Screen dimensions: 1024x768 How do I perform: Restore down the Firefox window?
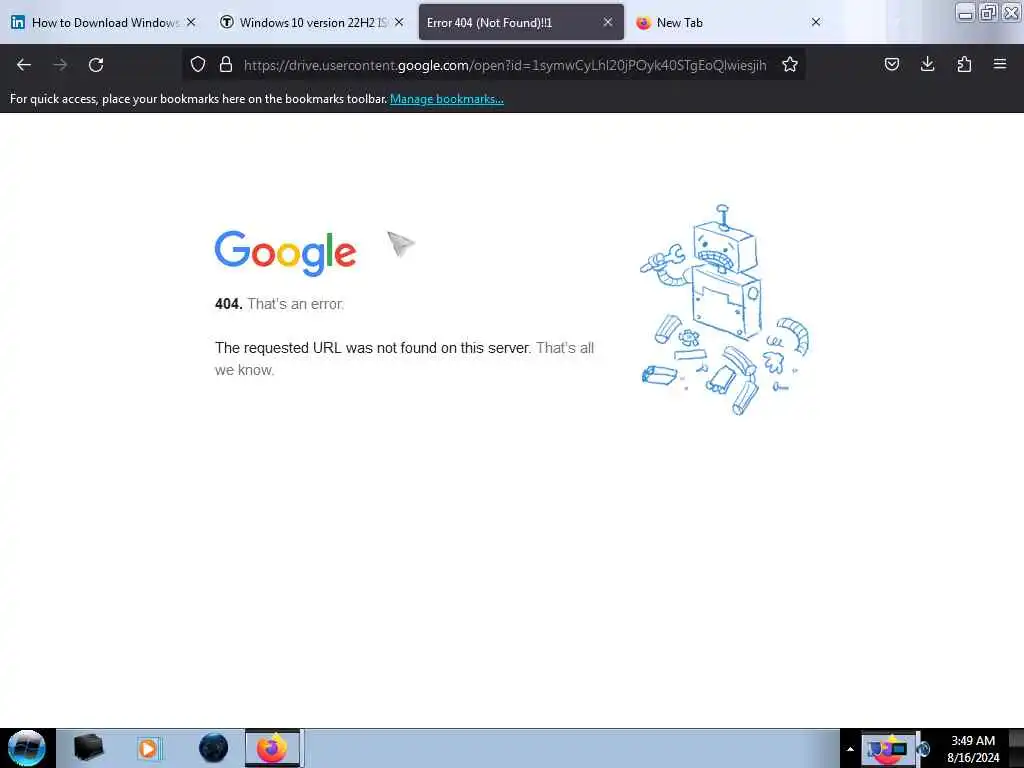pos(988,12)
